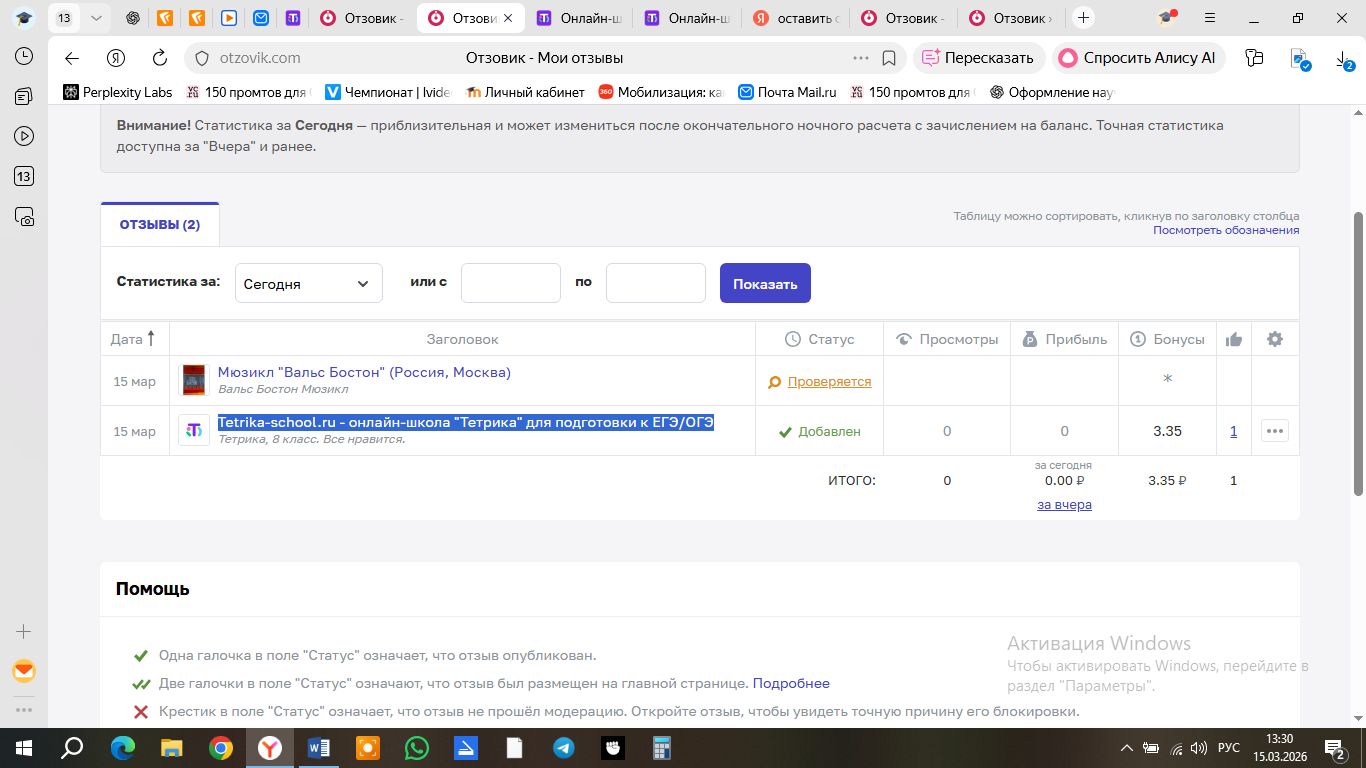Open the "Посмотреть обозначения" link
The width and height of the screenshot is (1366, 768).
1225,230
